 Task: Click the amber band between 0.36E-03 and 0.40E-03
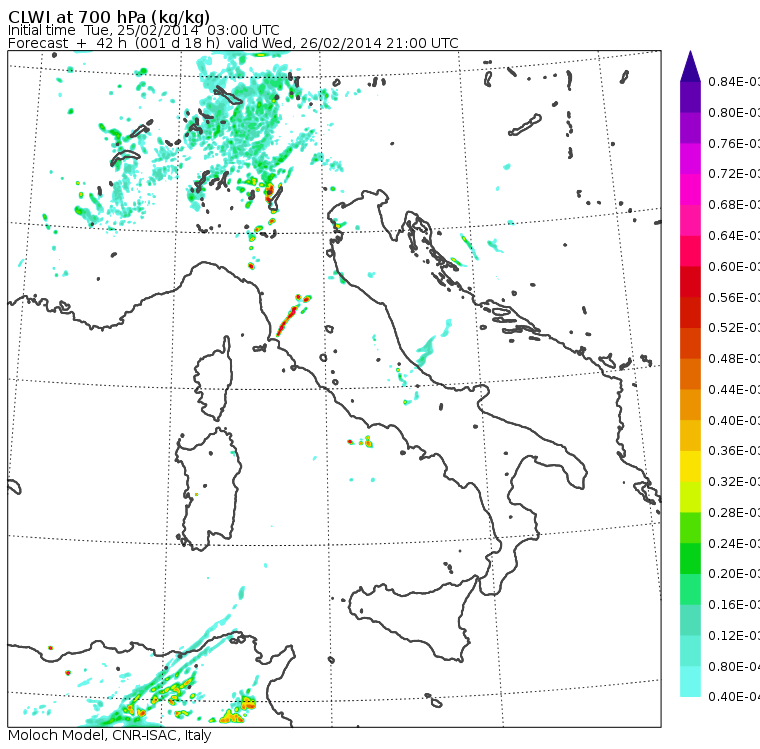(690, 435)
